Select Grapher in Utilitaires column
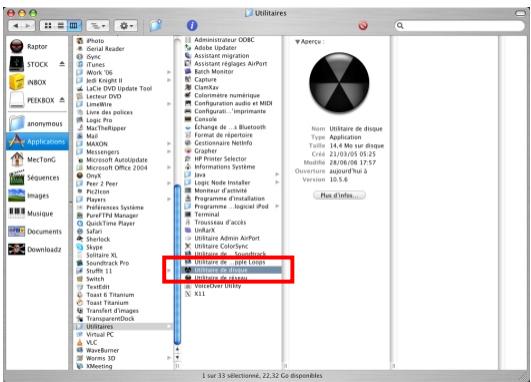Viewport: 531px width, 382px height. [205, 151]
